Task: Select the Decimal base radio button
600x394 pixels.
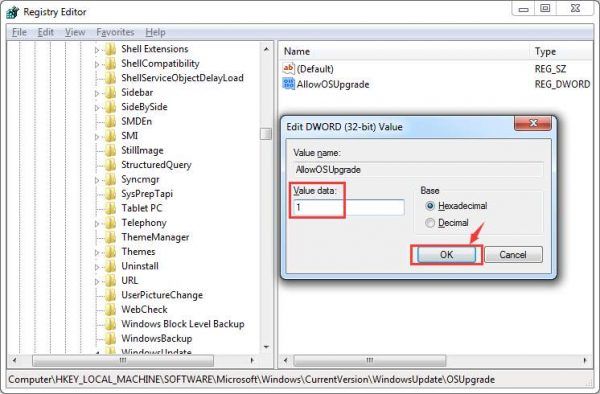Action: pyautogui.click(x=430, y=223)
